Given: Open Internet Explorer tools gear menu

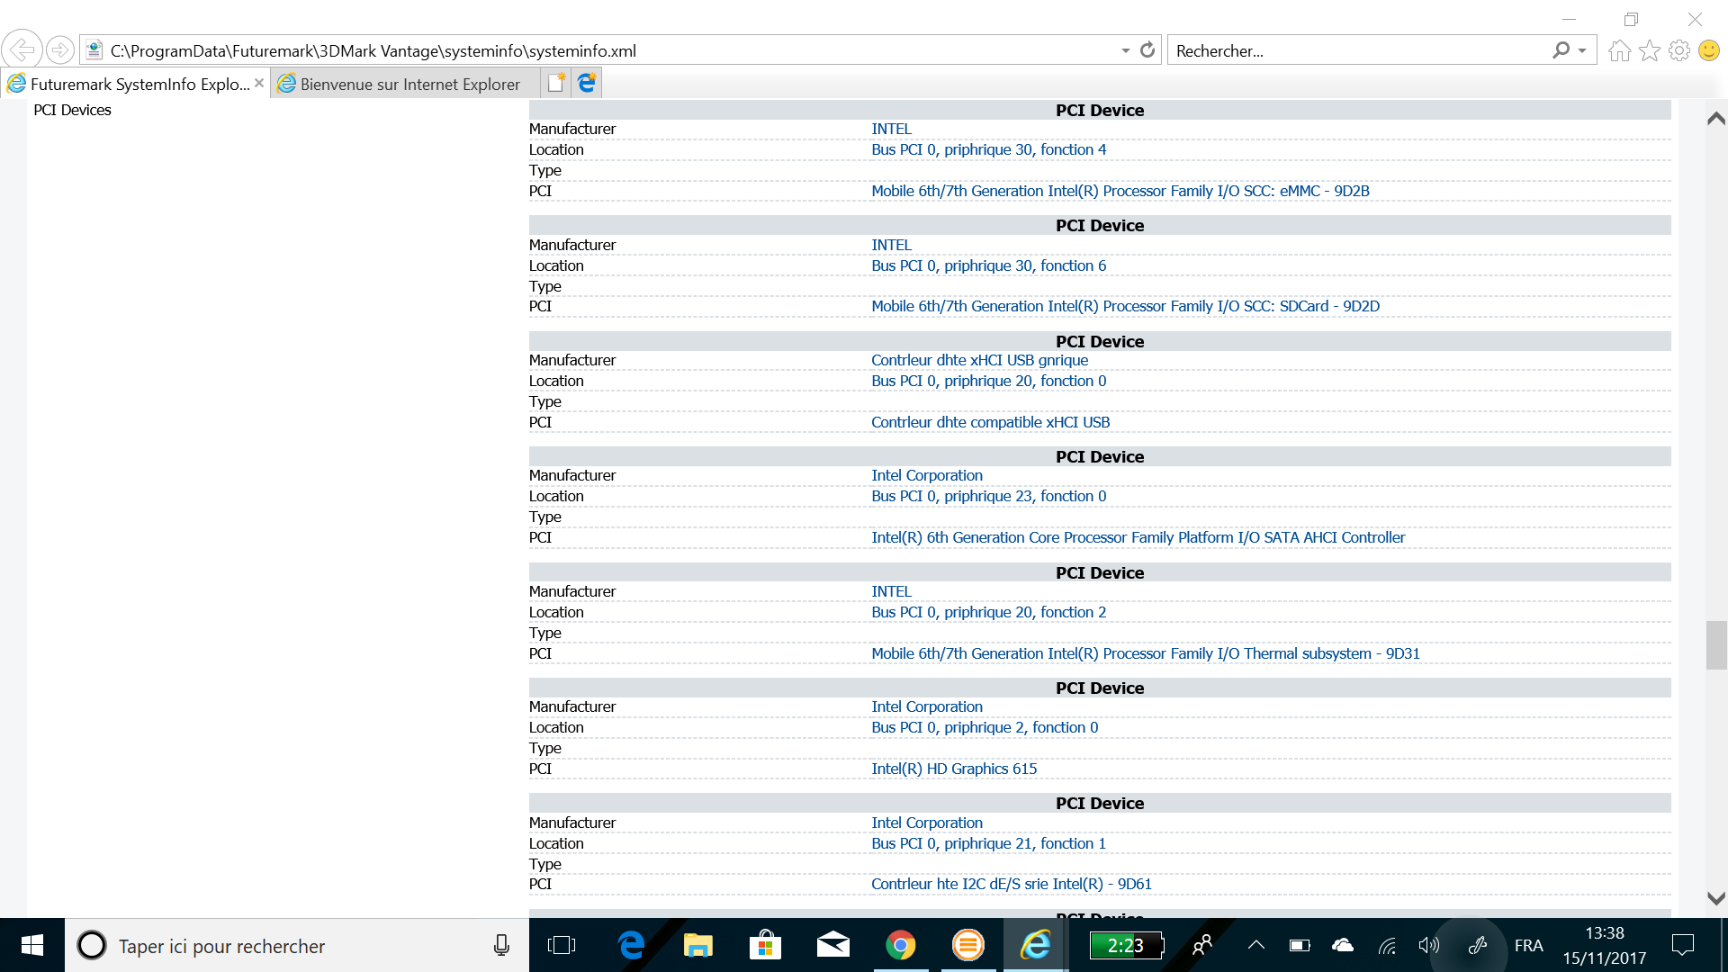Looking at the screenshot, I should point(1680,50).
